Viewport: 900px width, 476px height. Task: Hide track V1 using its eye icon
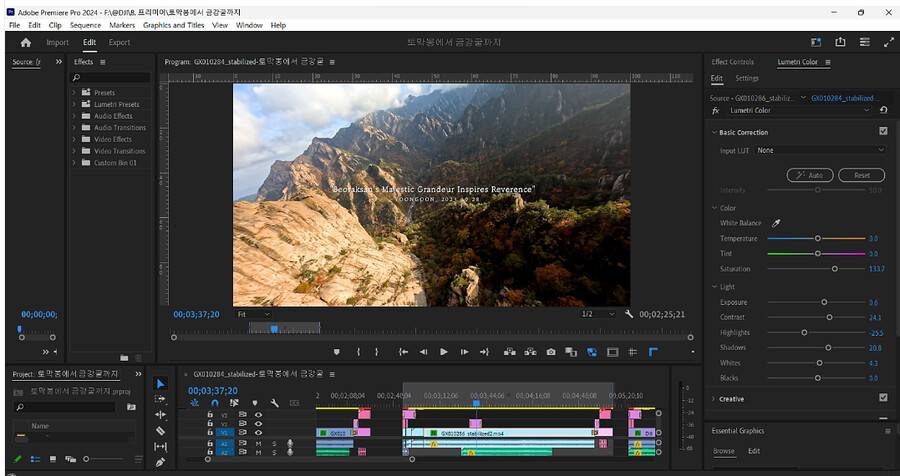tap(259, 433)
